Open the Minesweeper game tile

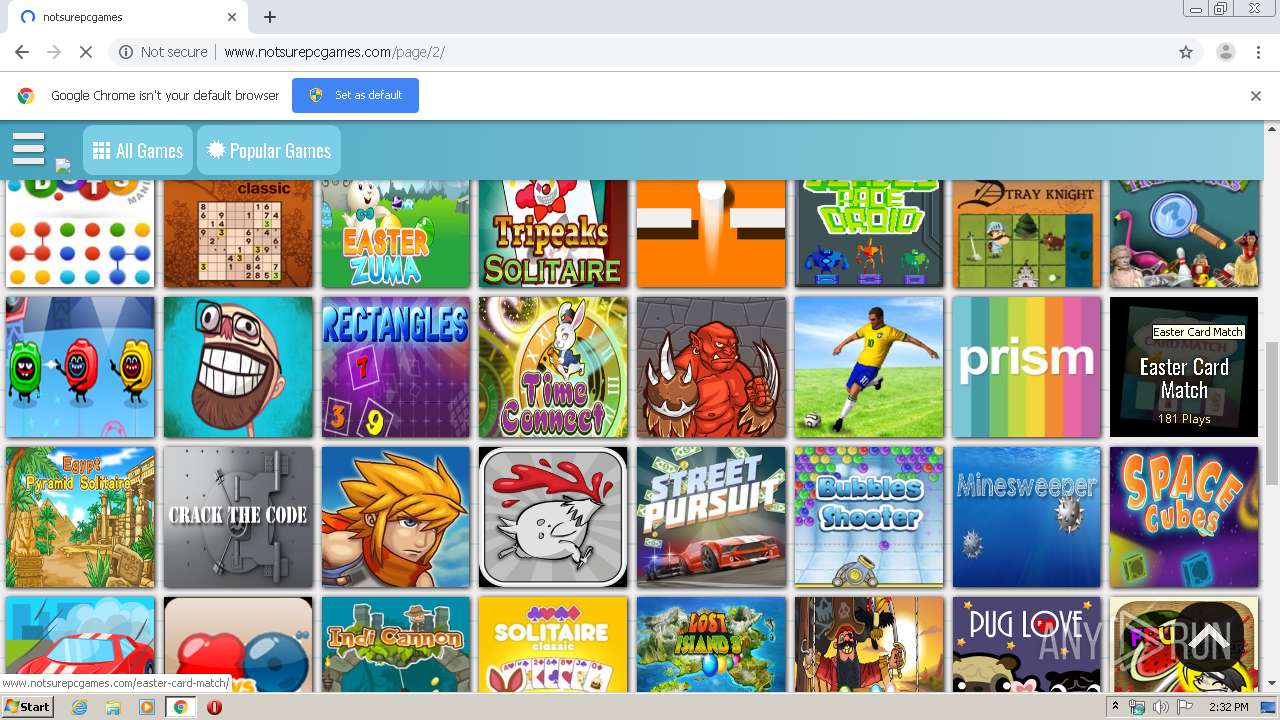1027,517
